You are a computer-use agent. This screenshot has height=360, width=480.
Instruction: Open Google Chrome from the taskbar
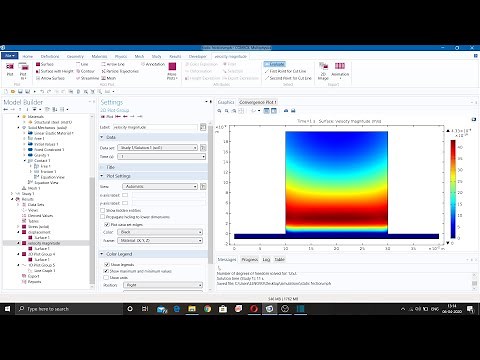coord(207,309)
